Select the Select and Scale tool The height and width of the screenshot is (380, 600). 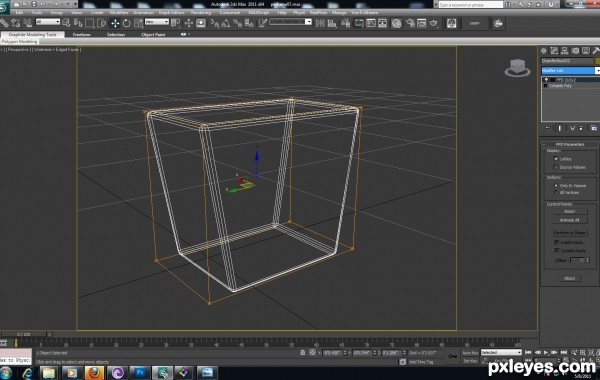tap(139, 23)
